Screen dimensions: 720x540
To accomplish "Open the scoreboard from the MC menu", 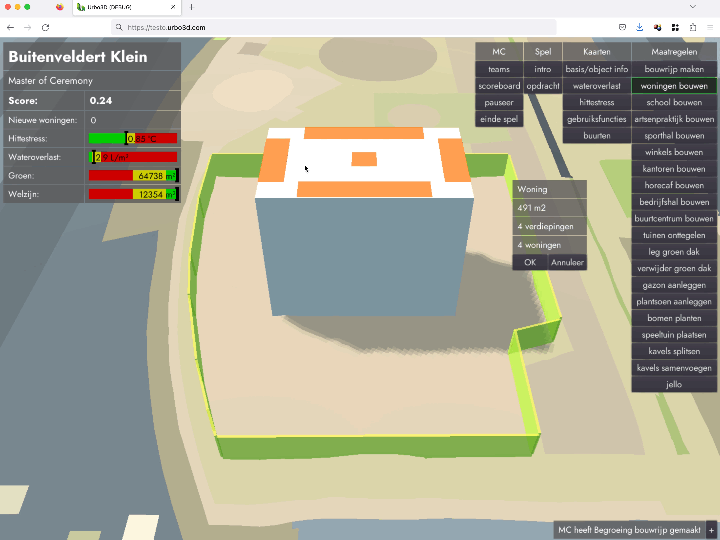I will tap(499, 86).
